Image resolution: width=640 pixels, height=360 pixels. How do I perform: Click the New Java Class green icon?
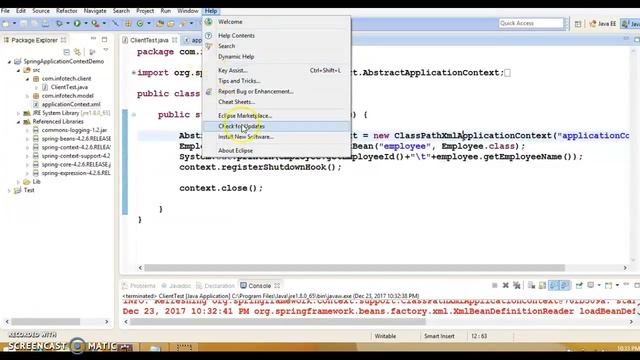click(140, 24)
